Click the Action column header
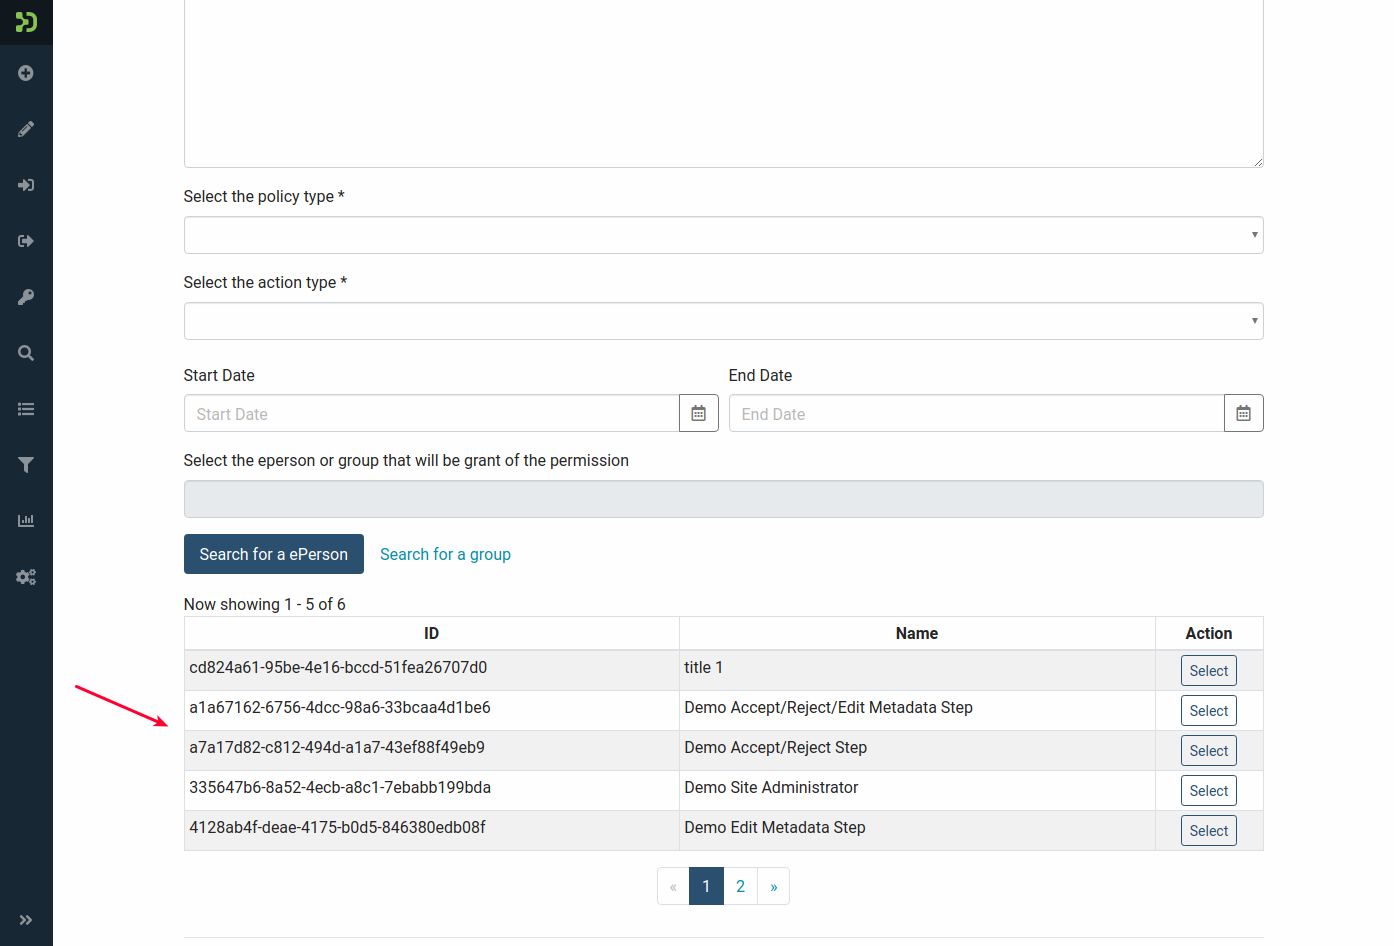 click(1209, 633)
